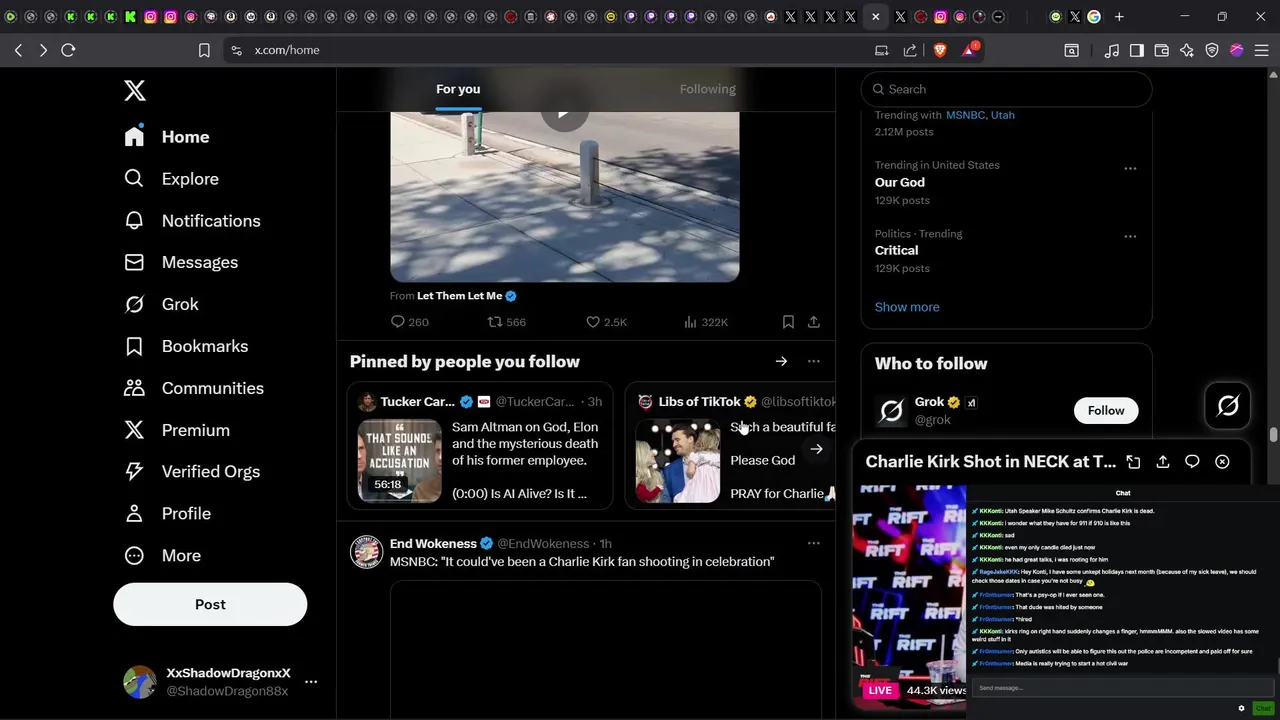This screenshot has height=720, width=1280.
Task: Toggle the browser sidebar panel
Action: coord(1137,50)
